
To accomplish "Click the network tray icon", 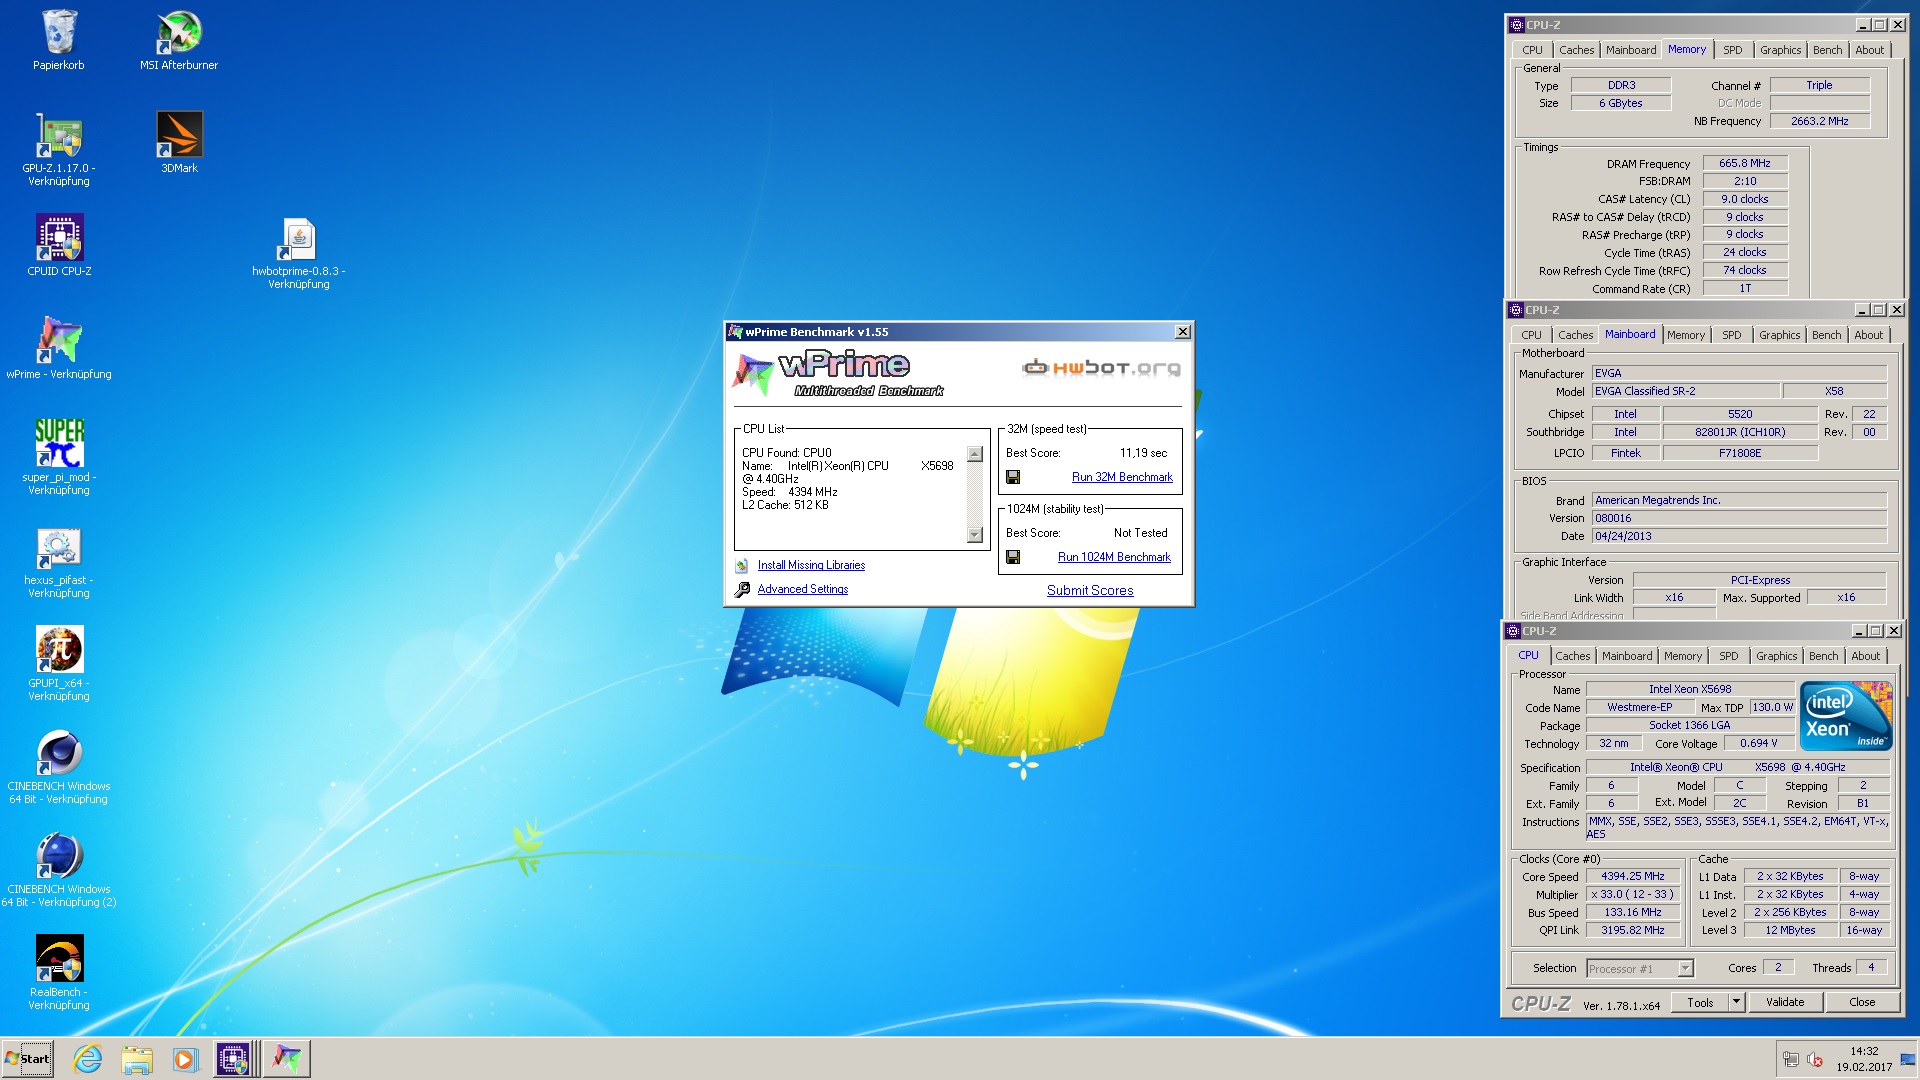I will pos(1791,1060).
